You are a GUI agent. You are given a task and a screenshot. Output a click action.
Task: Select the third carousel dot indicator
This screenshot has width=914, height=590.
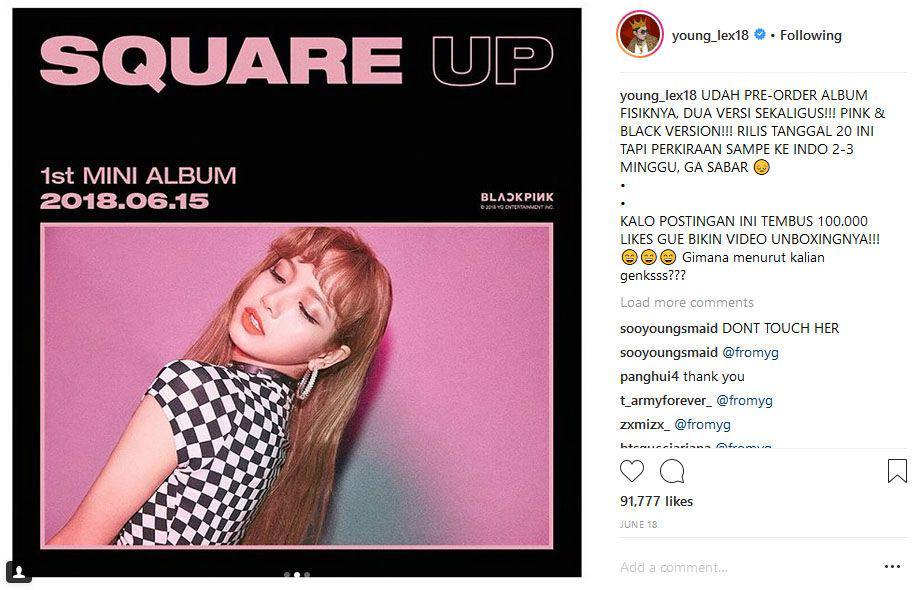[x=307, y=575]
